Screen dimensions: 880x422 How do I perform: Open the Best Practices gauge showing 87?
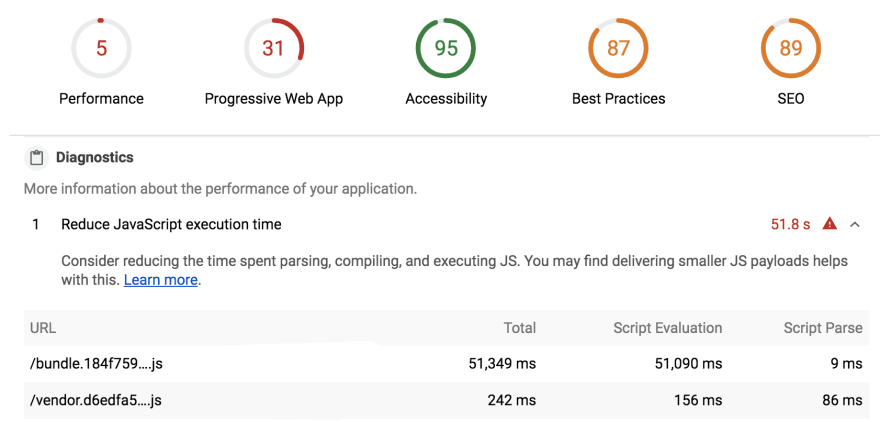pyautogui.click(x=618, y=48)
